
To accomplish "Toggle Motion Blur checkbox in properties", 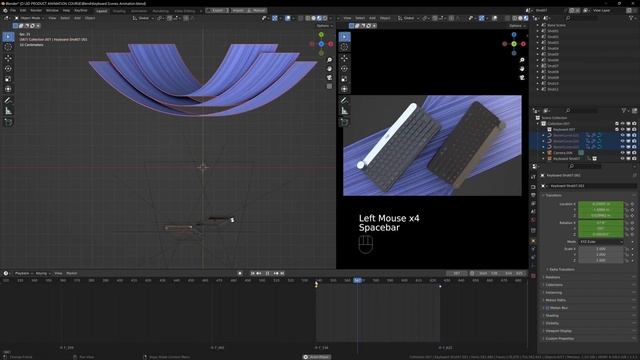I will point(547,308).
